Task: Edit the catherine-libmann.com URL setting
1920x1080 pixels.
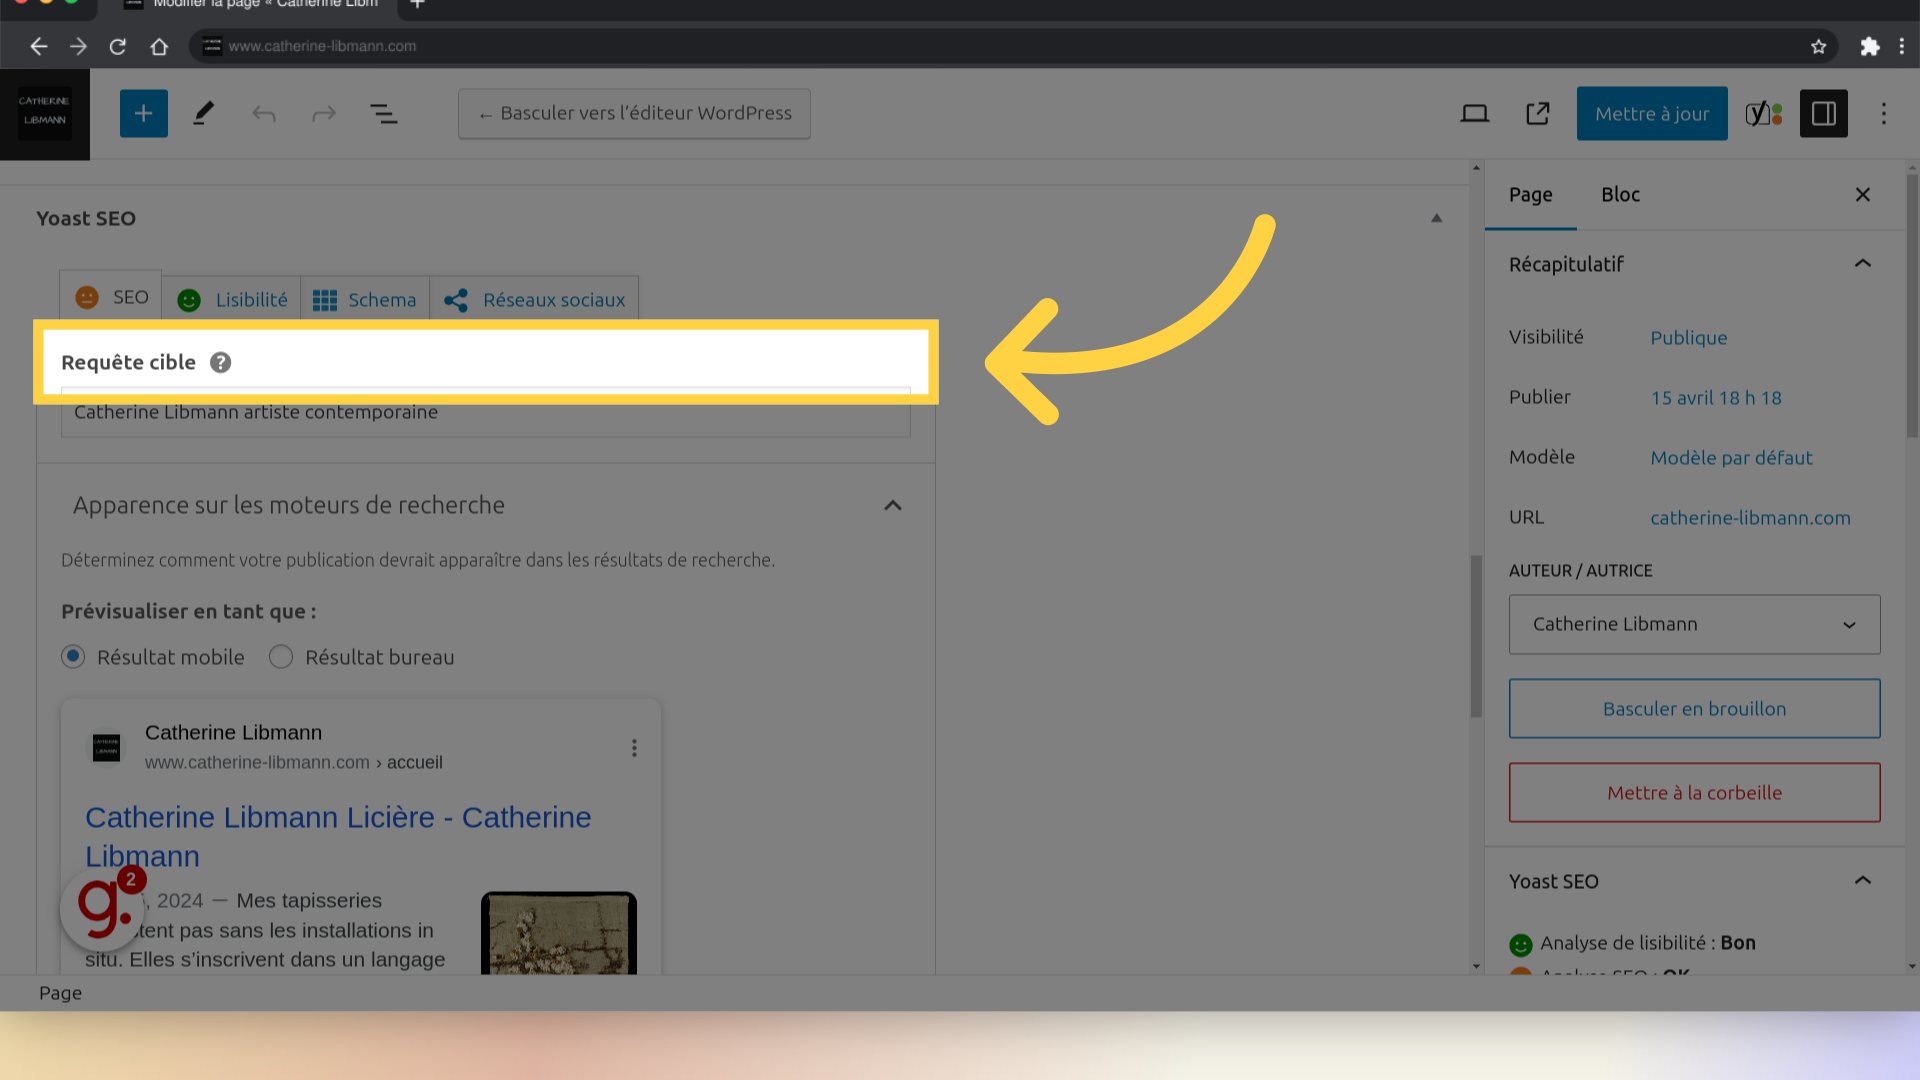Action: [1750, 518]
